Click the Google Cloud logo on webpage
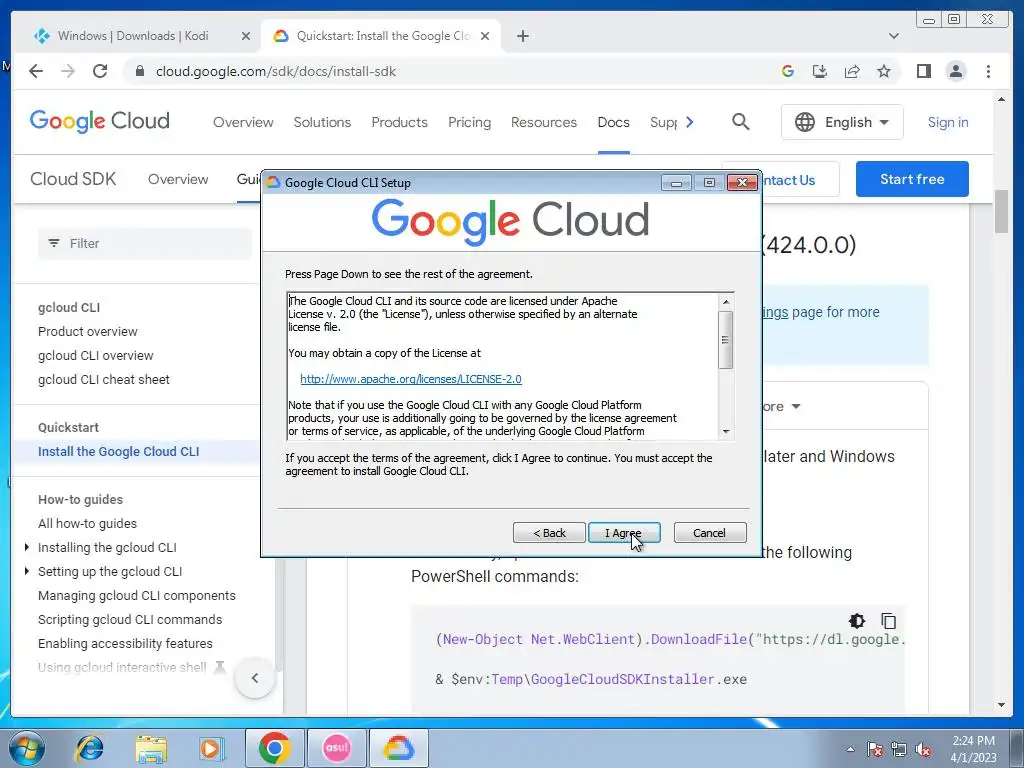The width and height of the screenshot is (1024, 768). (x=100, y=121)
